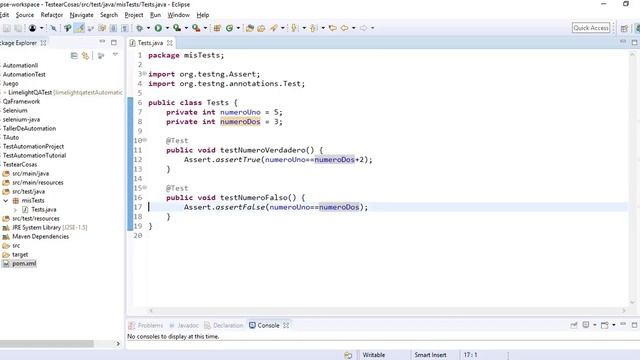Click the New Java Package icon
The image size is (640, 360).
pyautogui.click(x=217, y=28)
